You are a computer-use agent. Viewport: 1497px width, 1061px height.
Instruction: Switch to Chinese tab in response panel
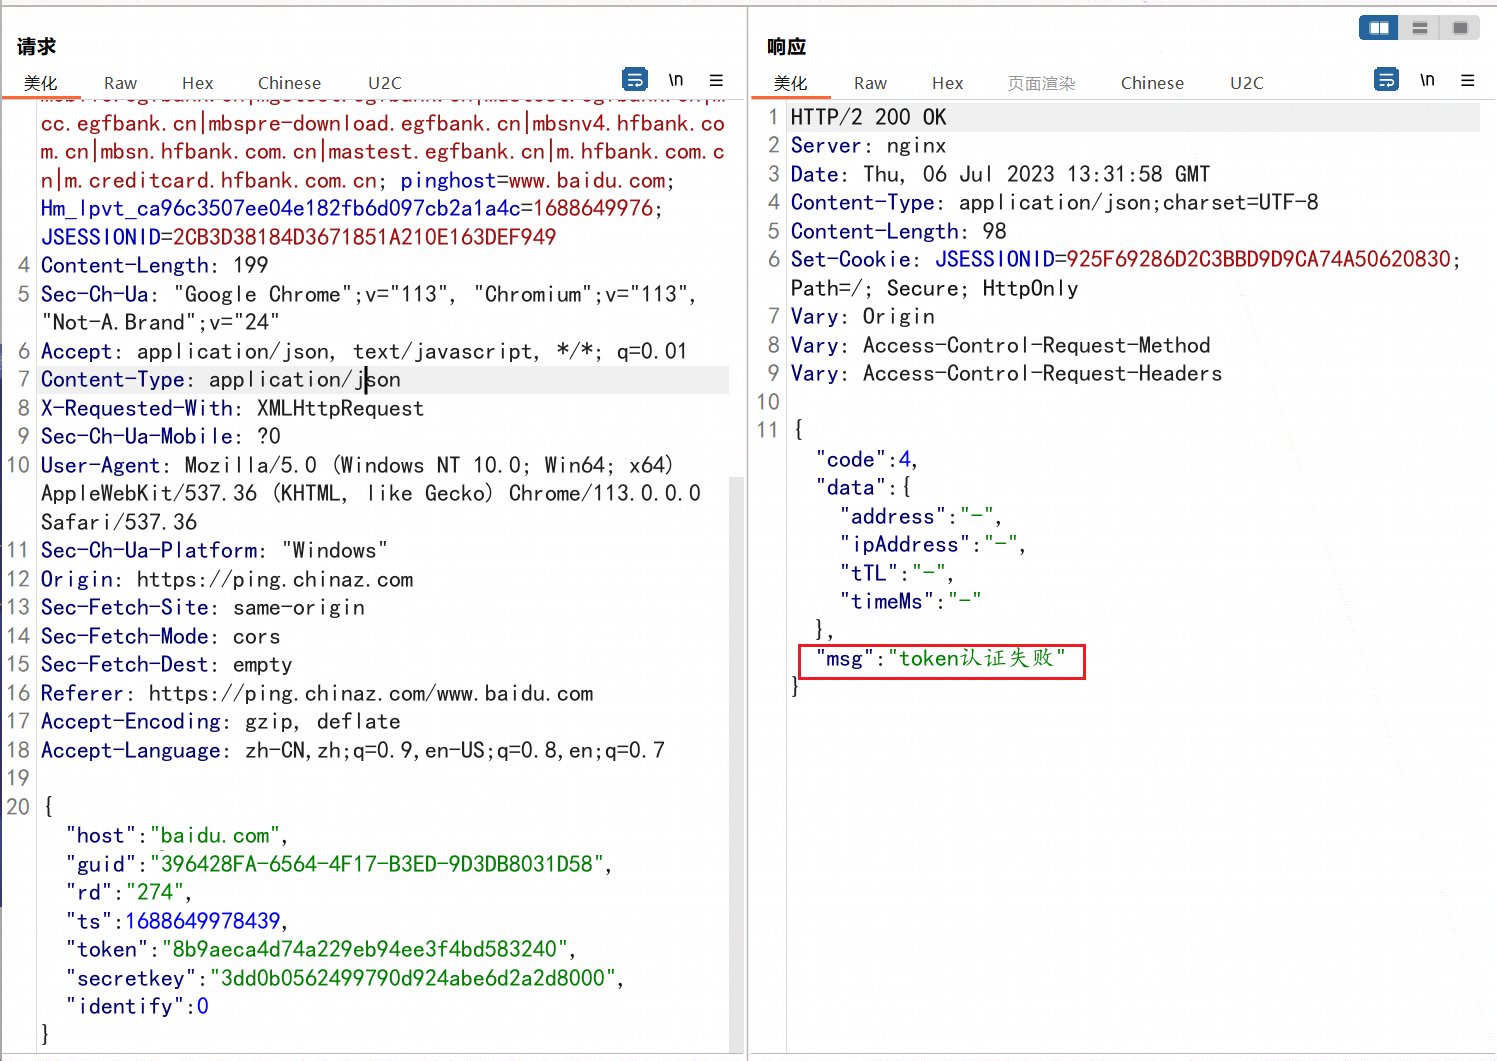click(1152, 83)
